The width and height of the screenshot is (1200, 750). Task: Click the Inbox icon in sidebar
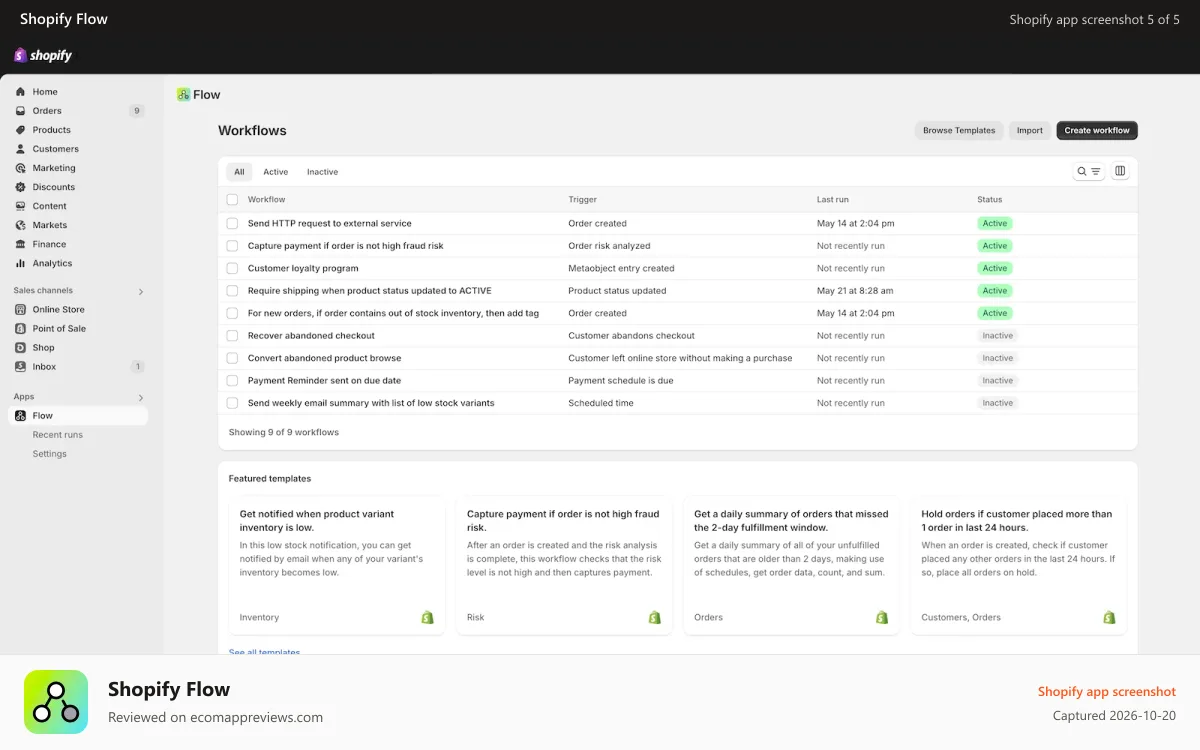tap(20, 367)
